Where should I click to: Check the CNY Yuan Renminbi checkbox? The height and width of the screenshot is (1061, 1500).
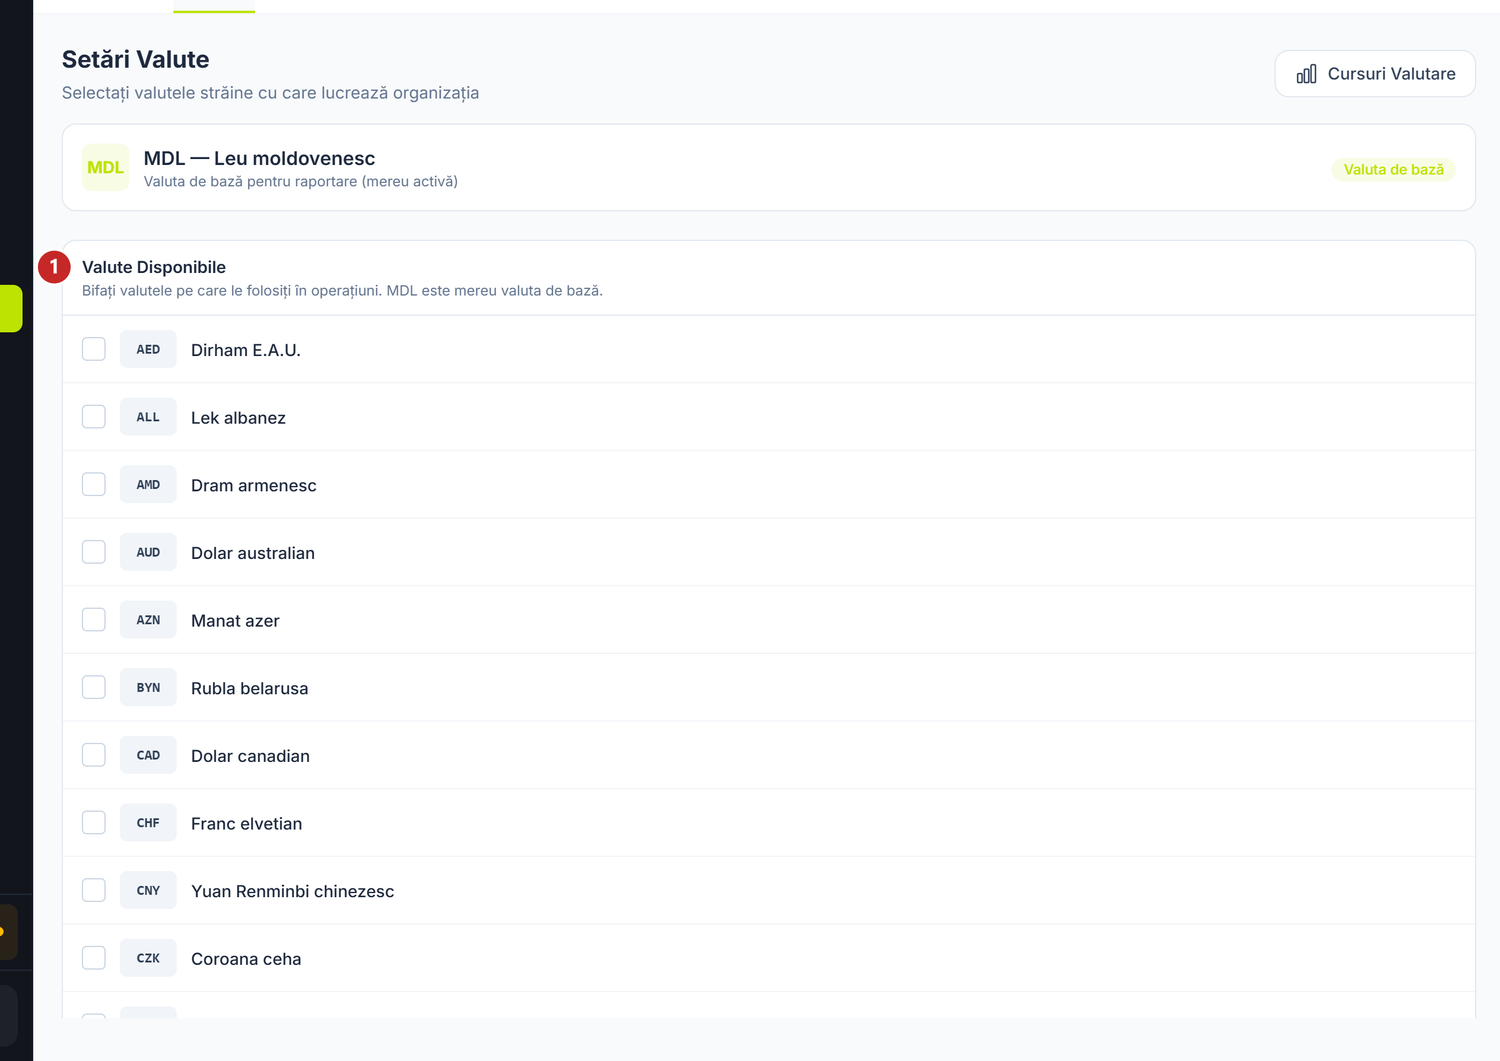(94, 890)
